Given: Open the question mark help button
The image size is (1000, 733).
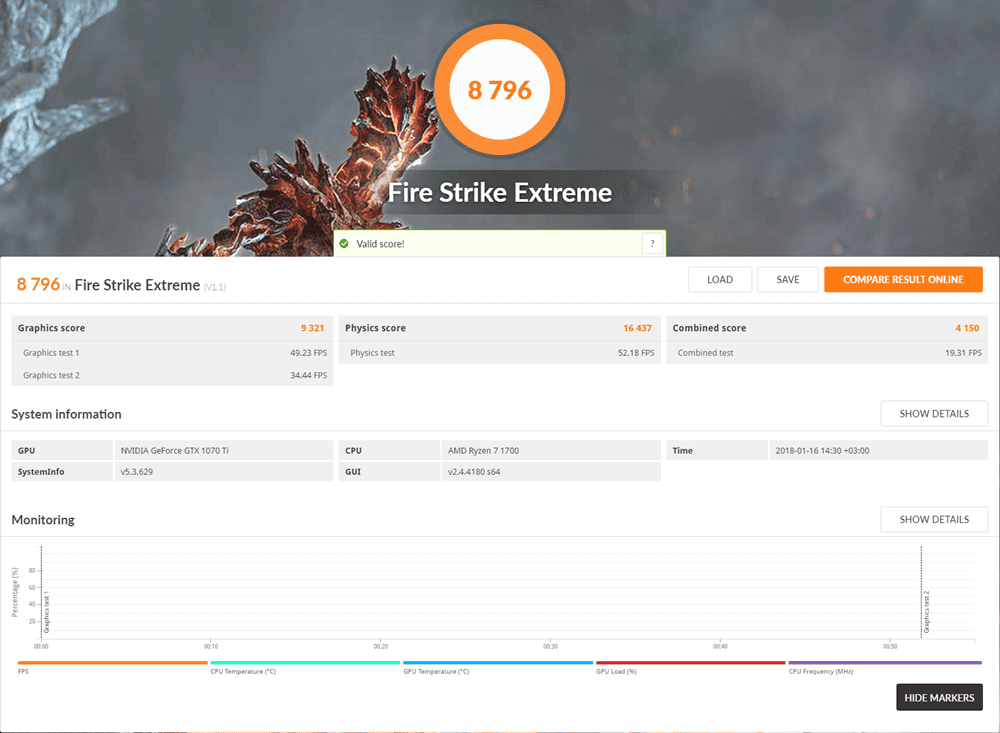Looking at the screenshot, I should point(652,244).
